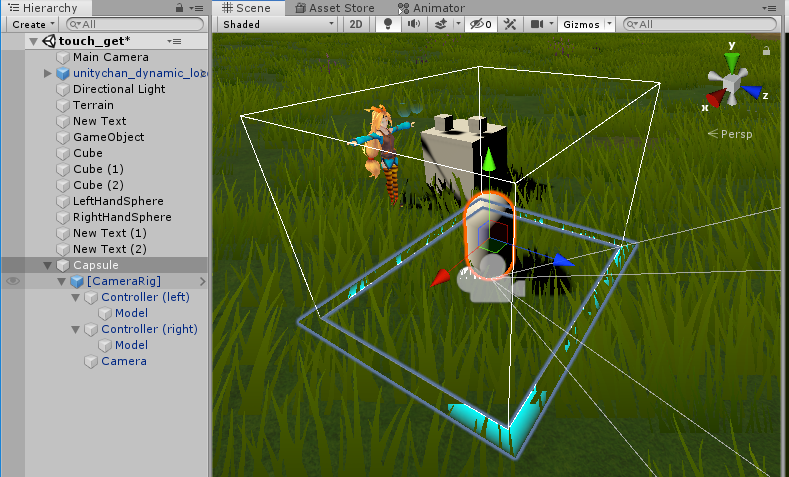Switch to the Scene tab
The width and height of the screenshot is (789, 477).
pyautogui.click(x=247, y=8)
